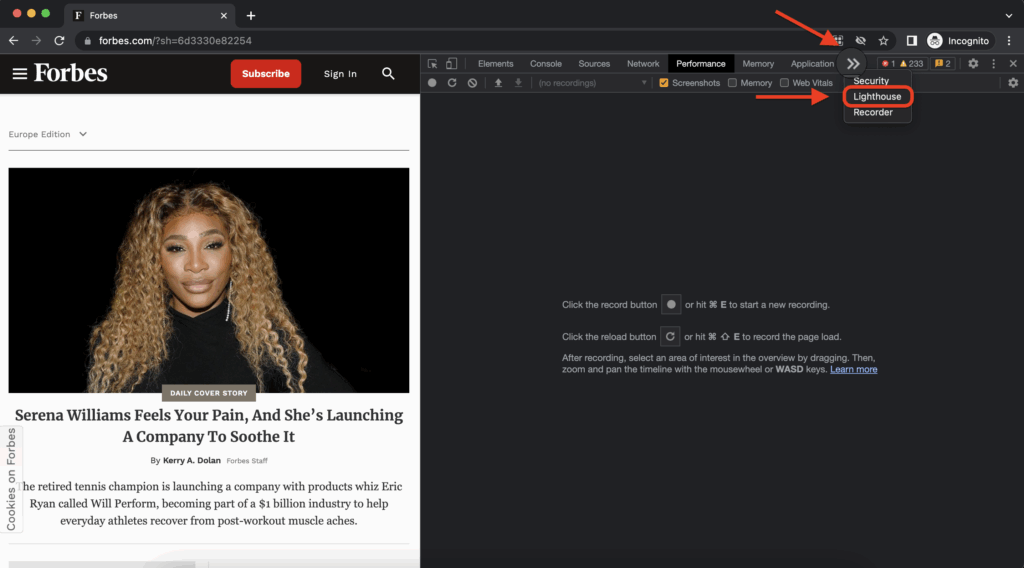Click the reload button in the instructions
Image resolution: width=1024 pixels, height=568 pixels.
coord(670,337)
